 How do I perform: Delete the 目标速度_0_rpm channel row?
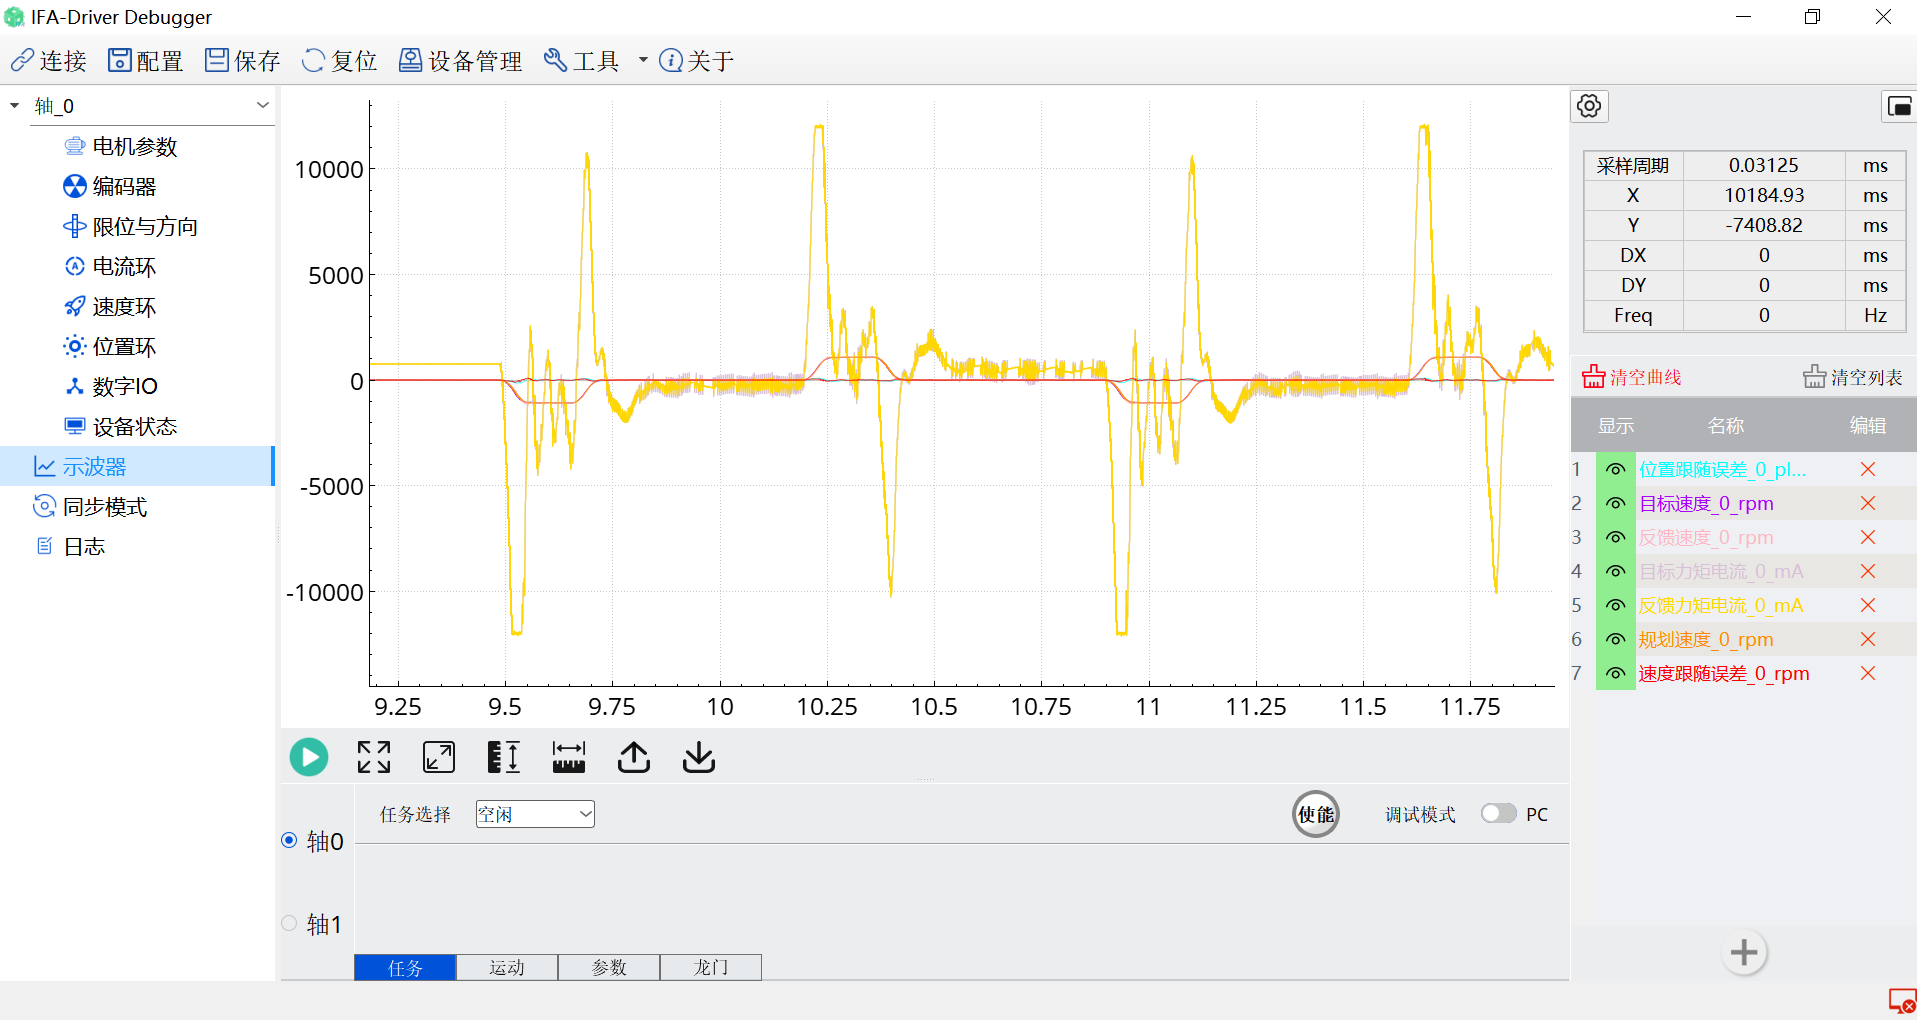click(1867, 503)
